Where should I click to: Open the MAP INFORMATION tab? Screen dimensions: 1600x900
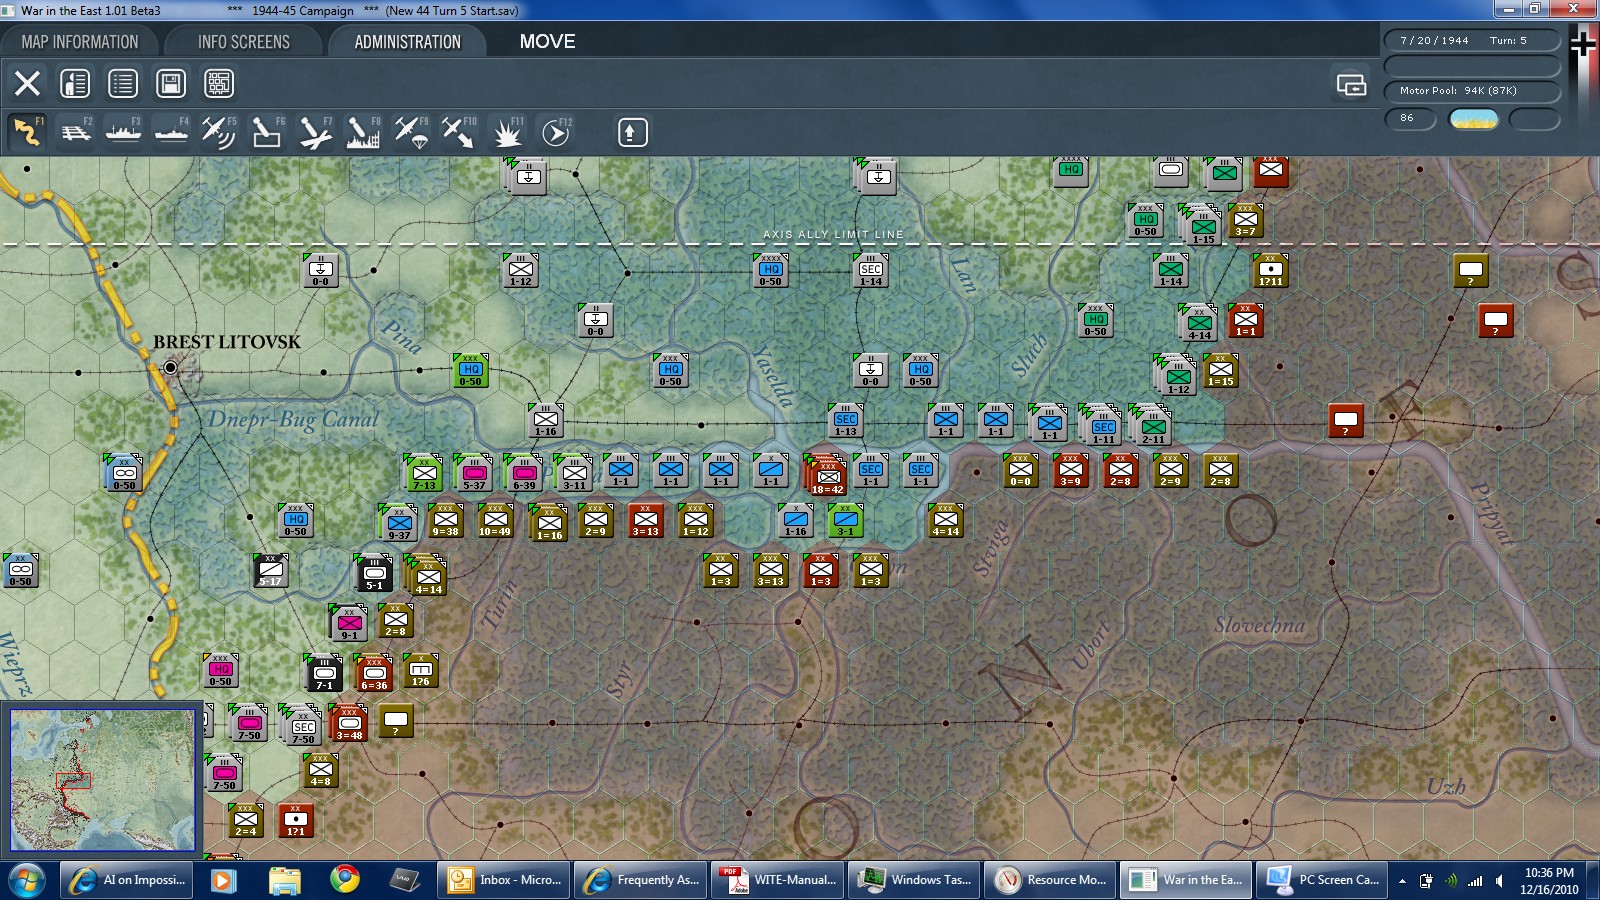coord(80,42)
